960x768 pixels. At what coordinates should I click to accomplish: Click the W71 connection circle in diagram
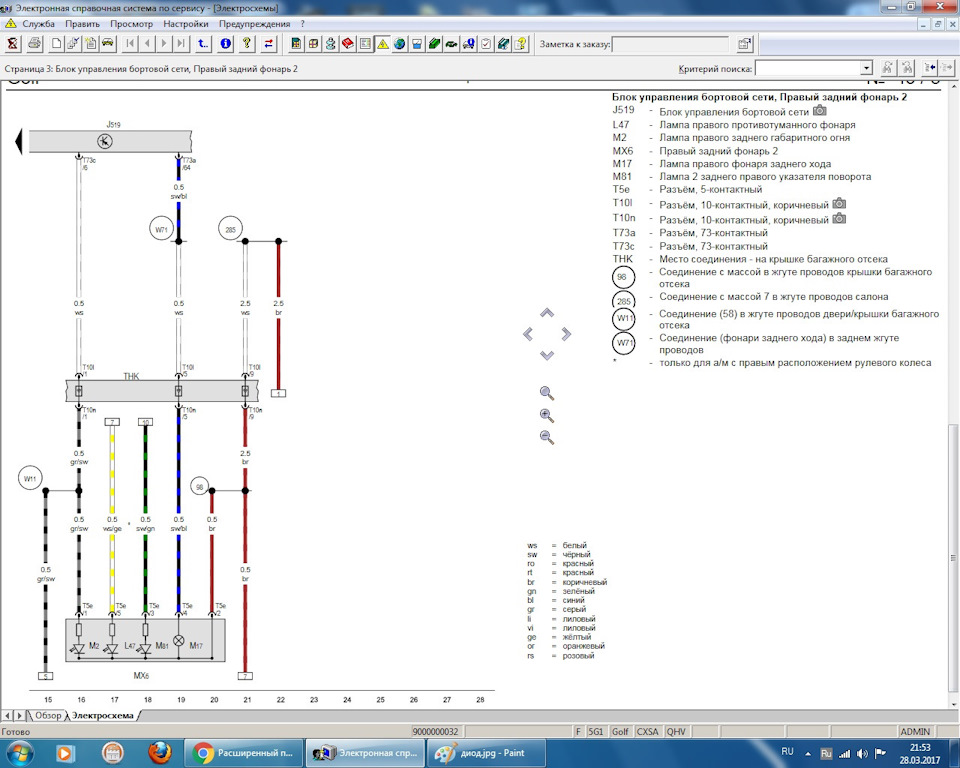(161, 230)
